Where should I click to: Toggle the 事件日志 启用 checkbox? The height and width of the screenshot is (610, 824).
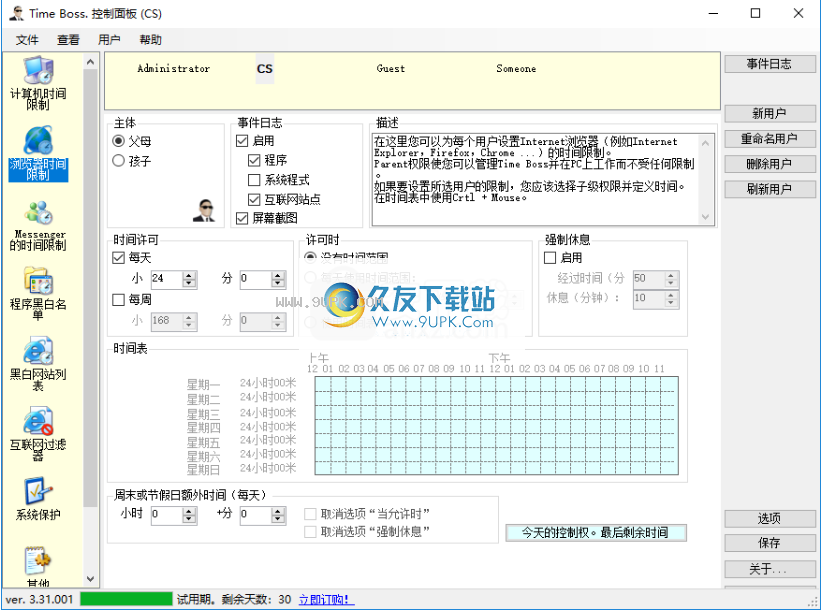(x=242, y=141)
